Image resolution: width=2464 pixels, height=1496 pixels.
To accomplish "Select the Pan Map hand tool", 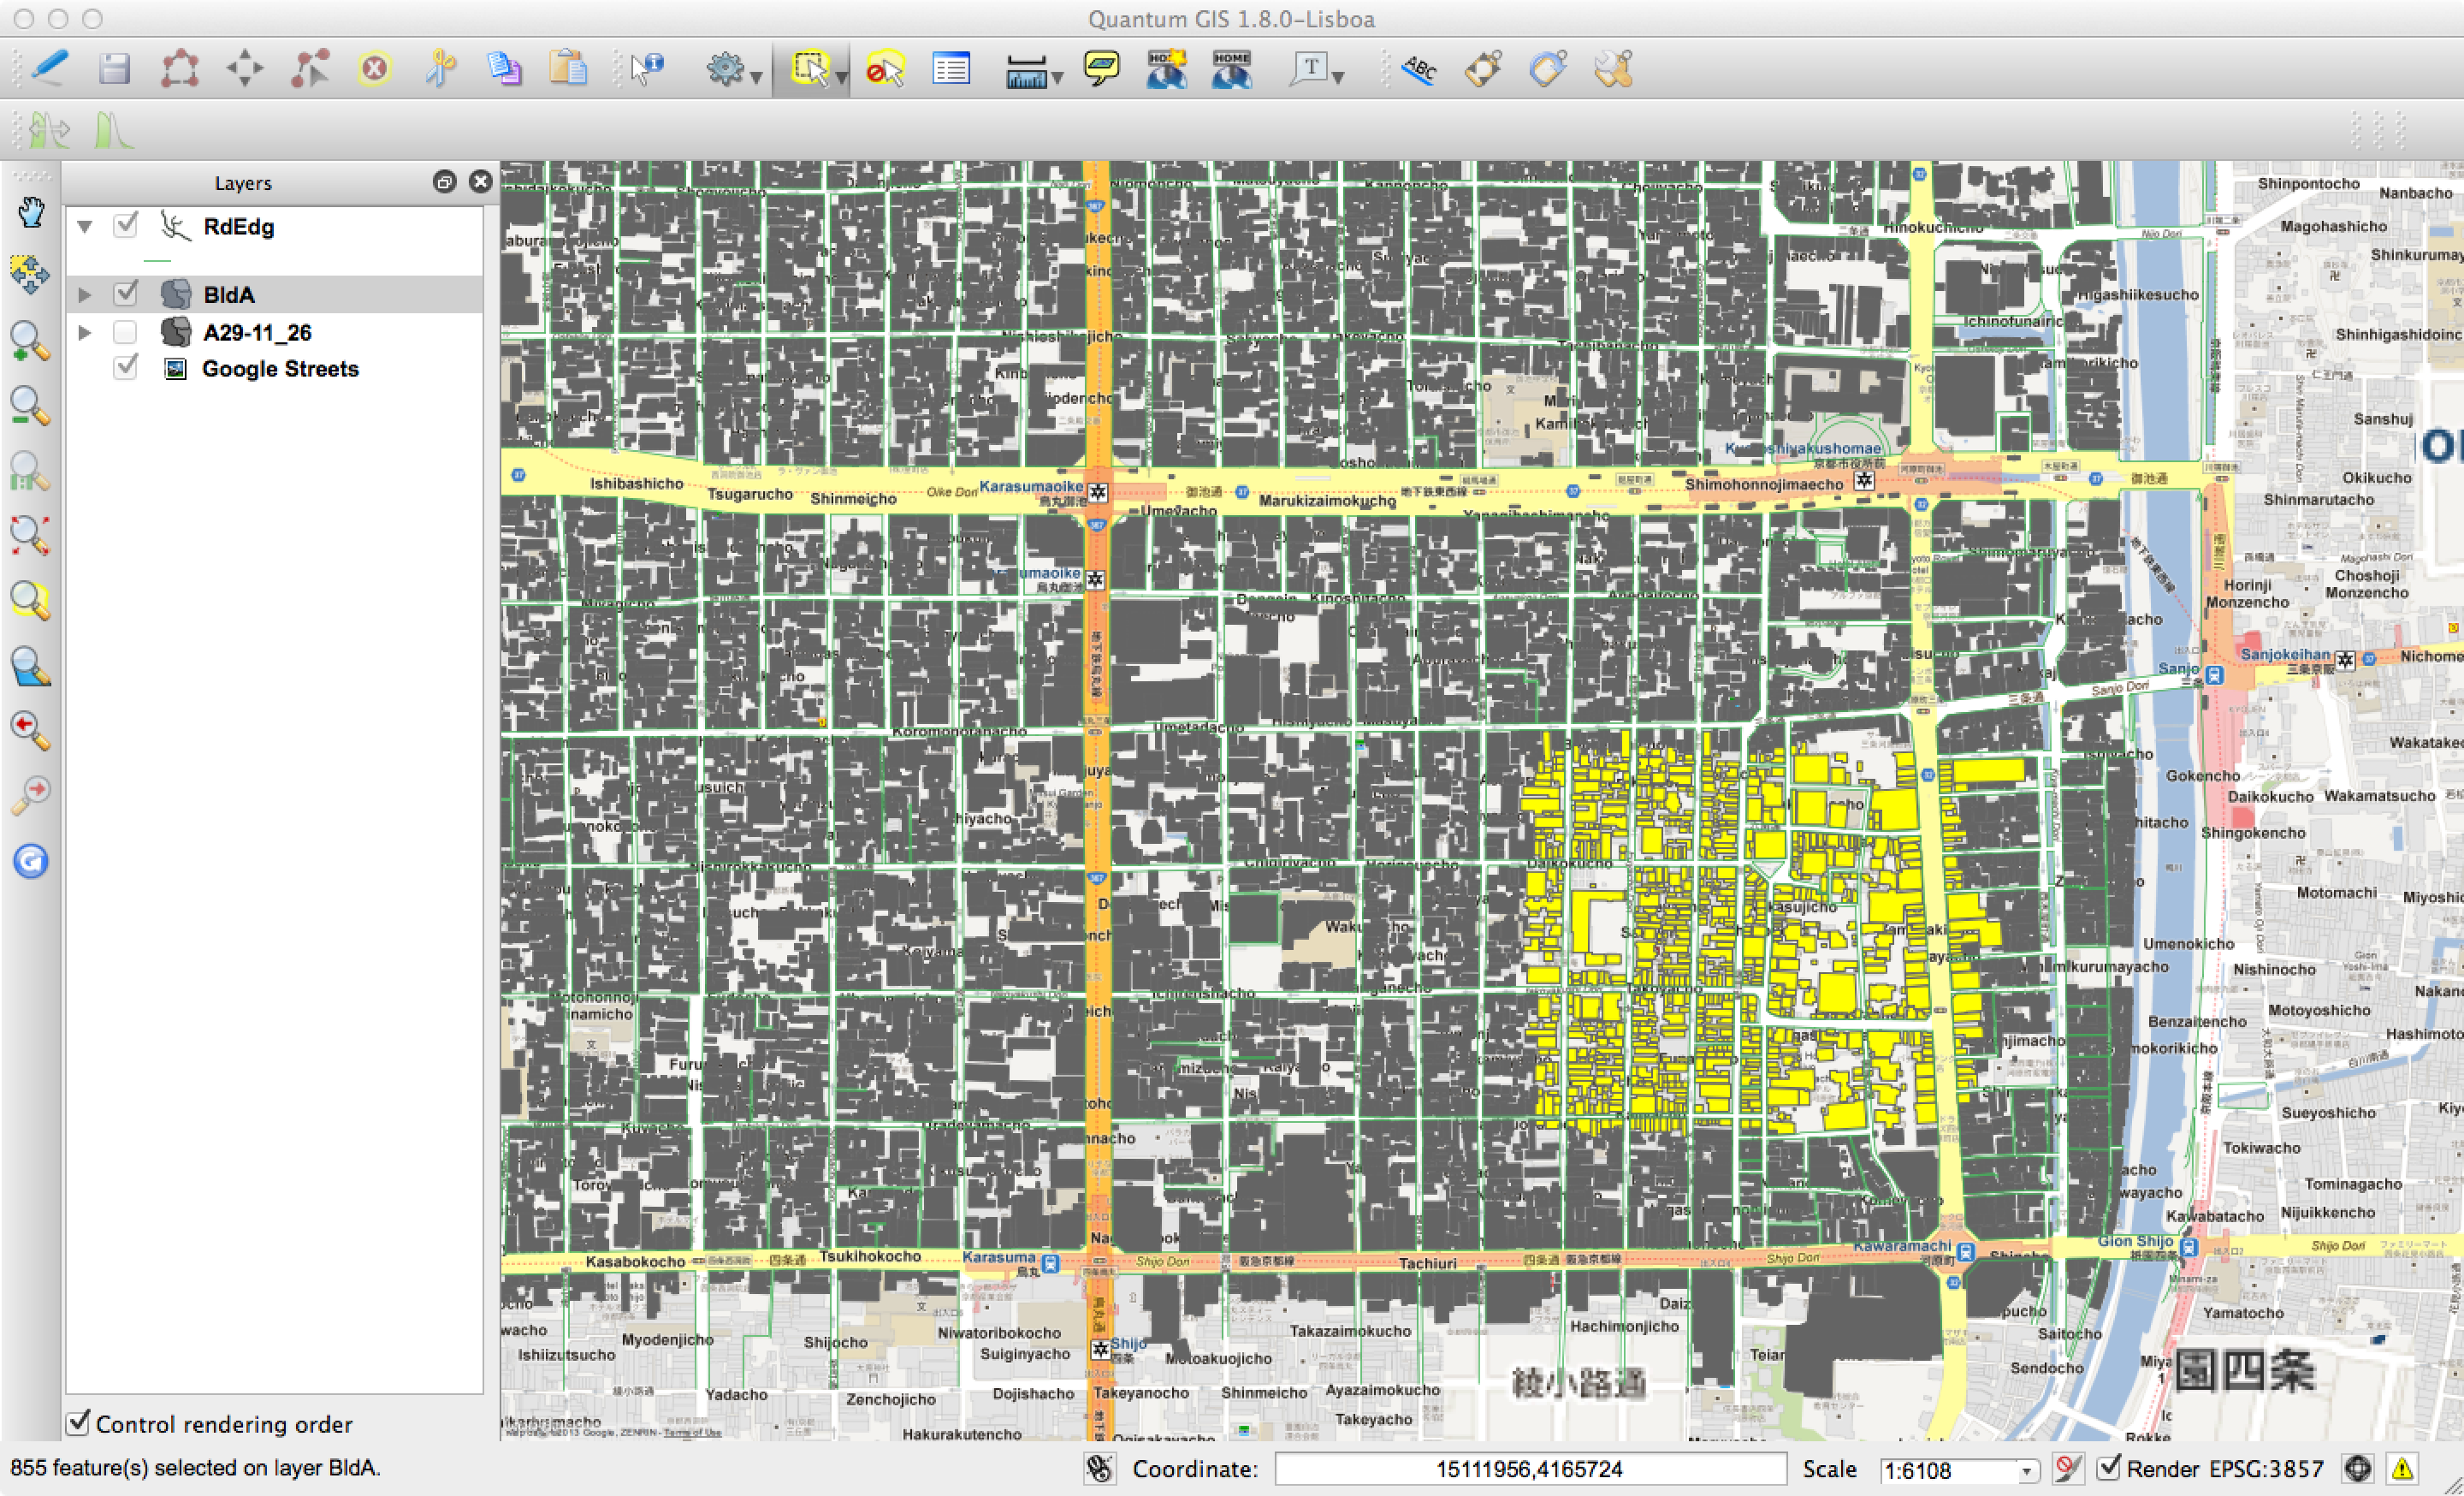I will pos(30,212).
